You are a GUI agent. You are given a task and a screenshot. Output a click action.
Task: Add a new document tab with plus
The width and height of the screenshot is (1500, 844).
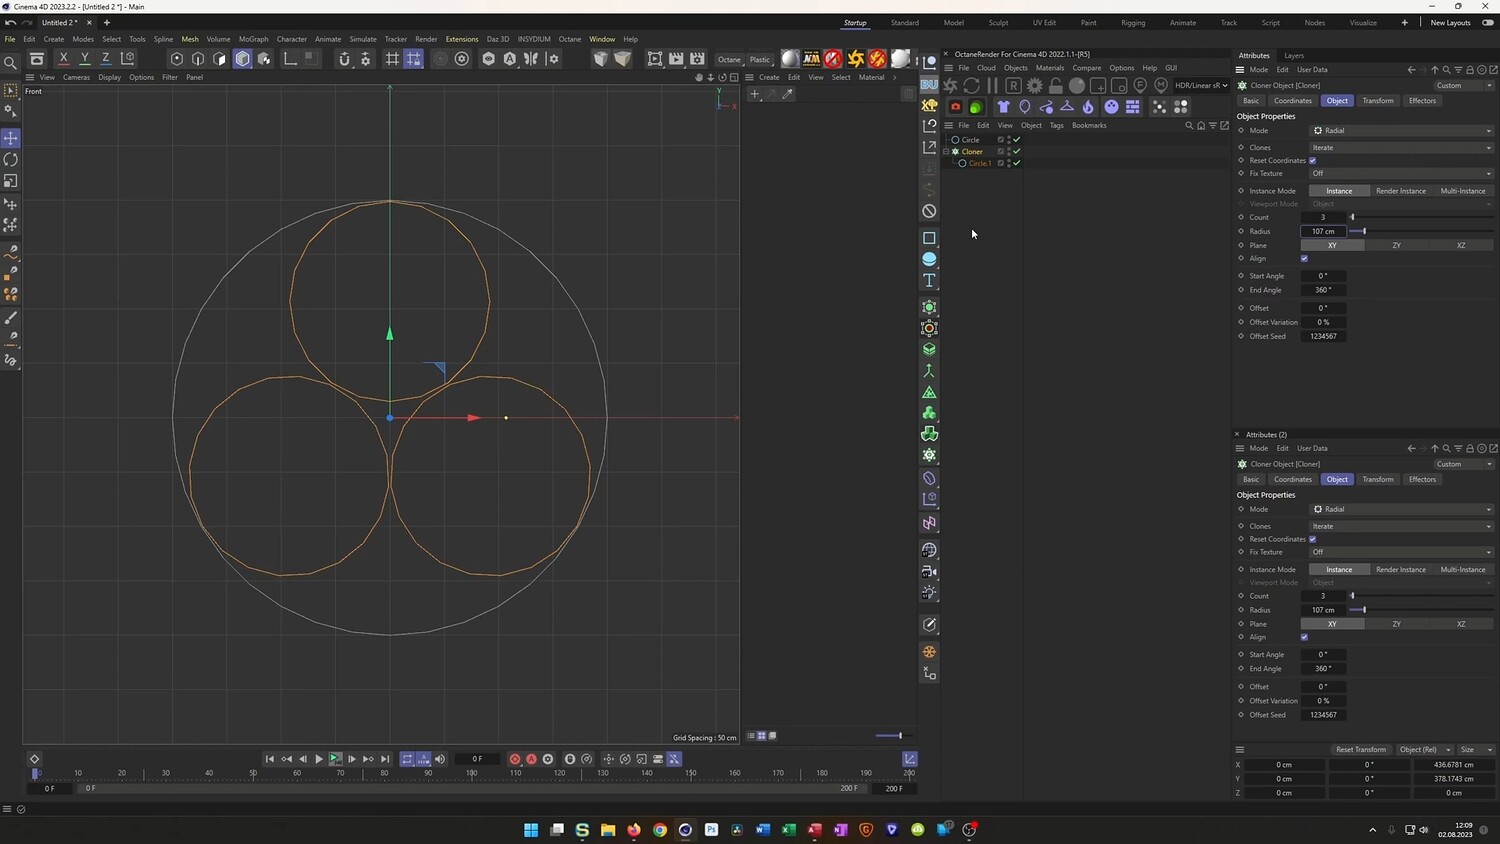coord(107,22)
